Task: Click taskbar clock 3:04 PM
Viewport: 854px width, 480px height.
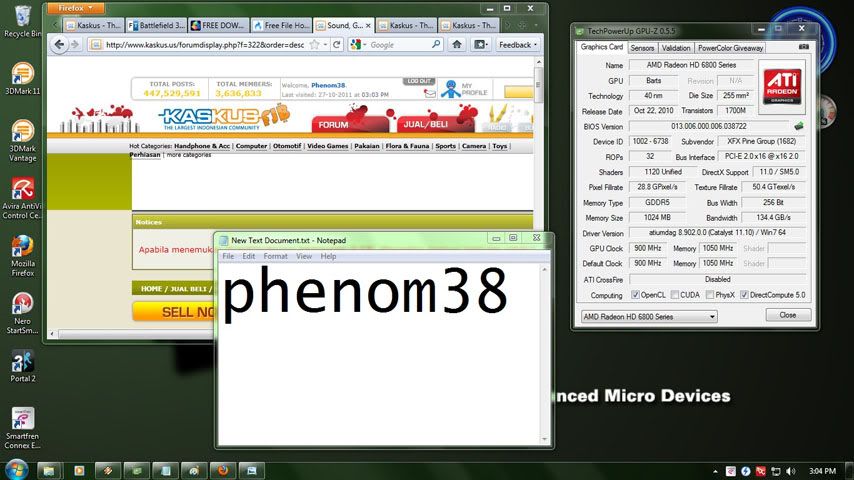Action: click(x=822, y=471)
